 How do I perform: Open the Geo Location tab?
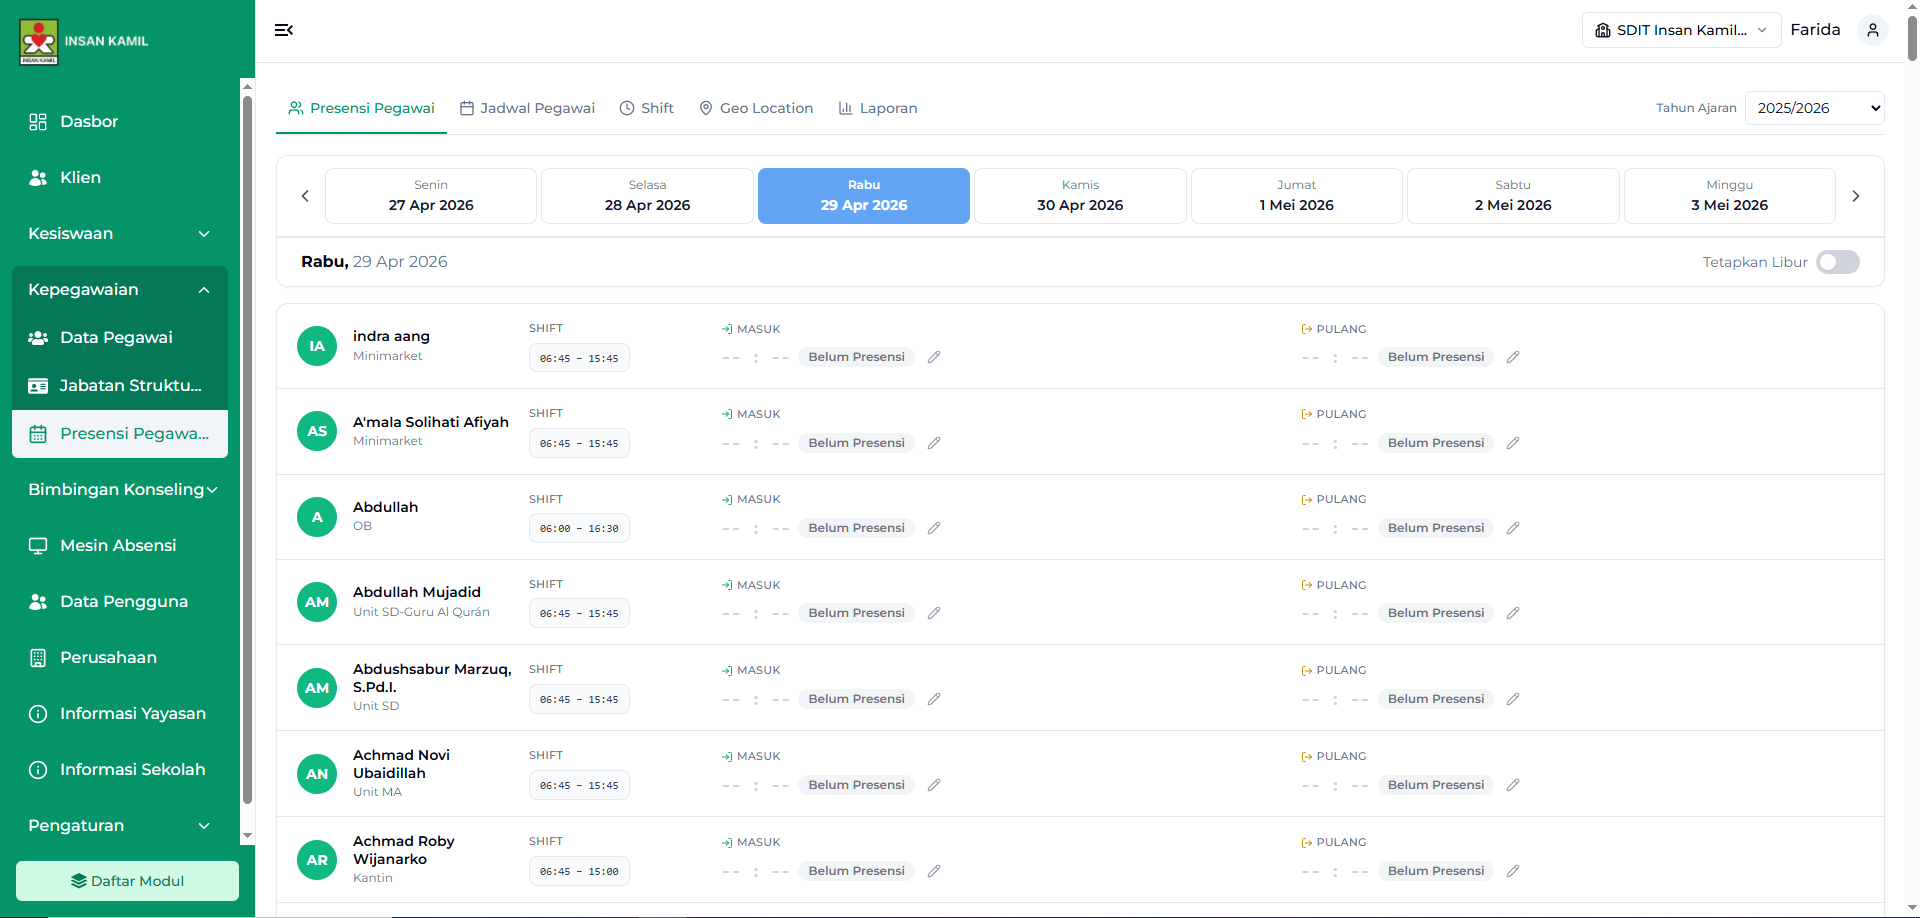pos(756,108)
